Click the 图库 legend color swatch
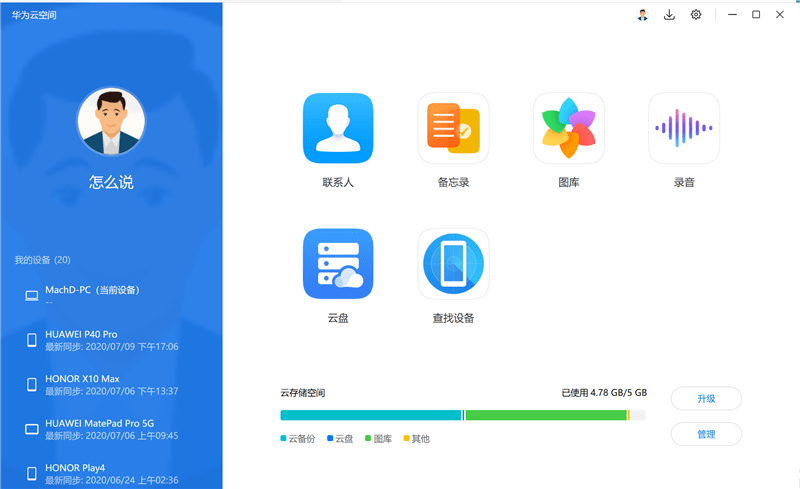Screen dimensions: 800x489 coord(368,438)
